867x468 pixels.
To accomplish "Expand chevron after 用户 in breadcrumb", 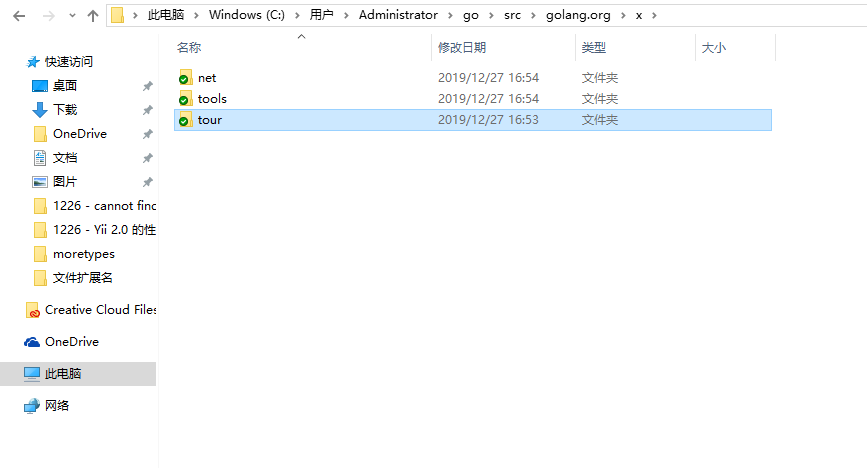I will (346, 15).
